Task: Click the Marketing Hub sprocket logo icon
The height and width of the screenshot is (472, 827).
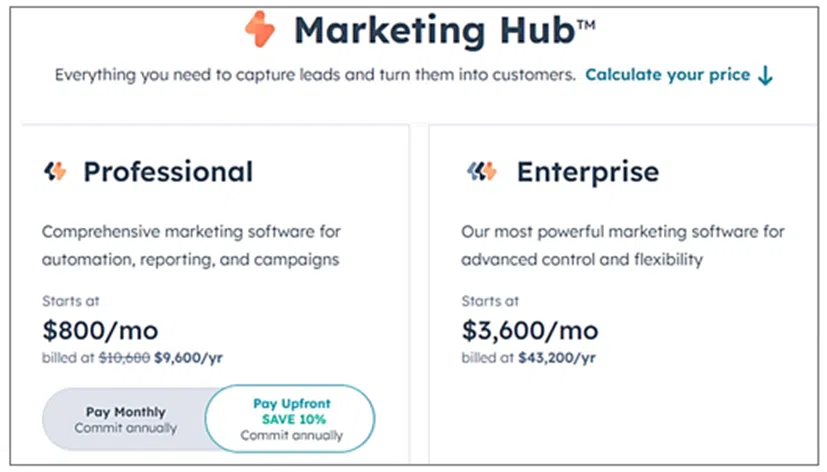Action: pos(259,30)
